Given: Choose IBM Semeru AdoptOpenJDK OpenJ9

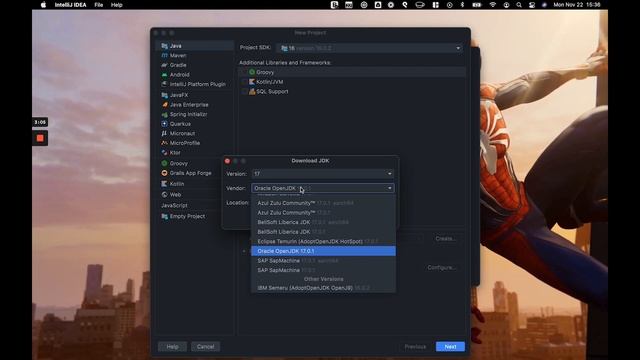Looking at the screenshot, I should pos(323,288).
